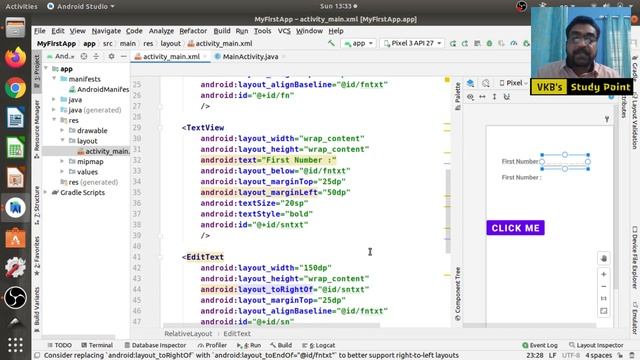This screenshot has height=360, width=640.
Task: Open the Pixel 3 API 27 device dropdown
Action: [413, 43]
